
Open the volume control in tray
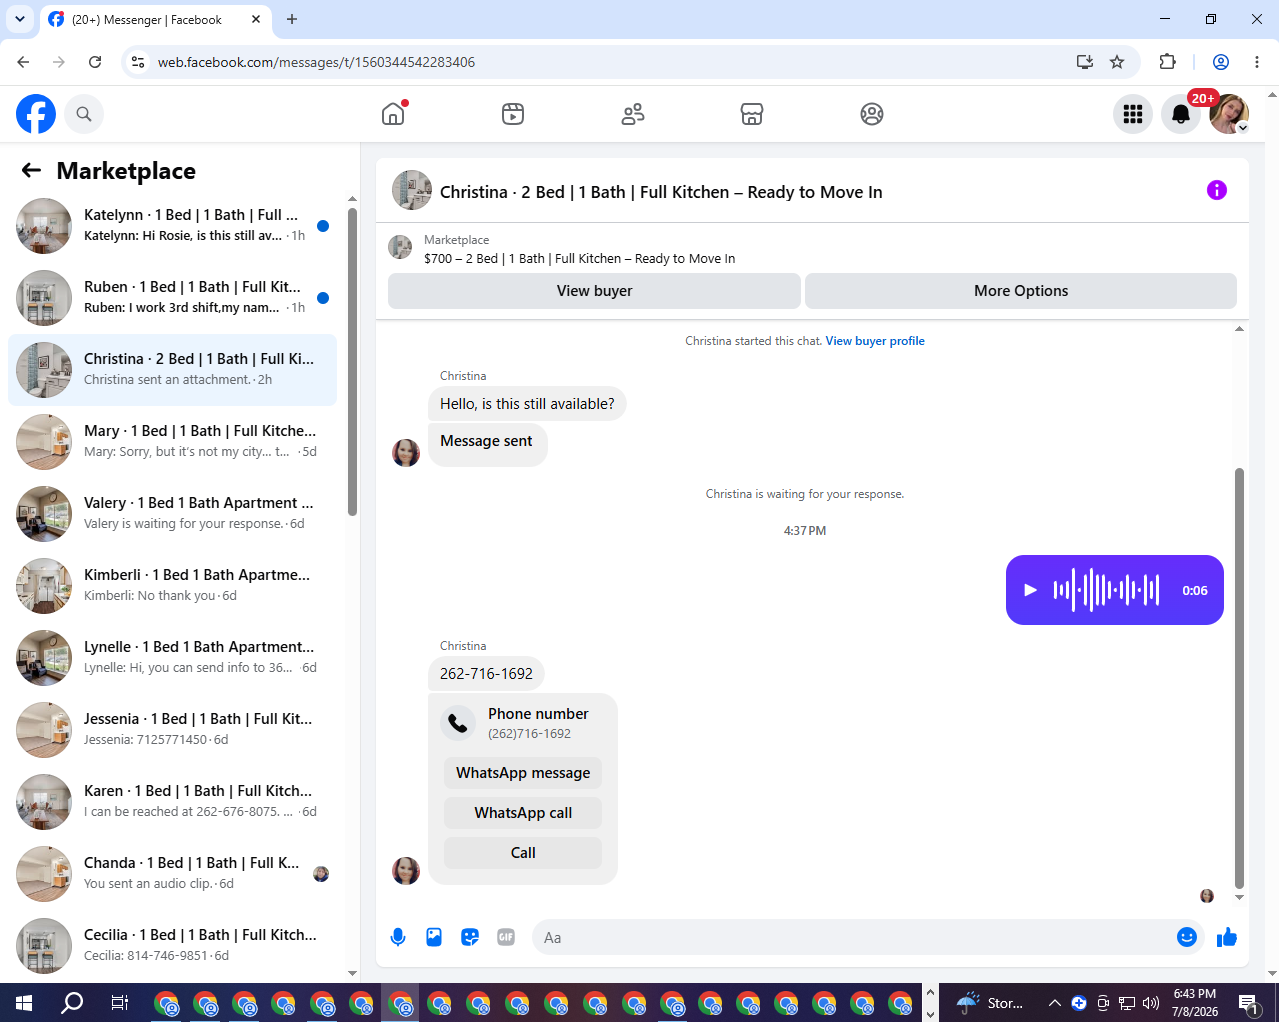coord(1151,1003)
